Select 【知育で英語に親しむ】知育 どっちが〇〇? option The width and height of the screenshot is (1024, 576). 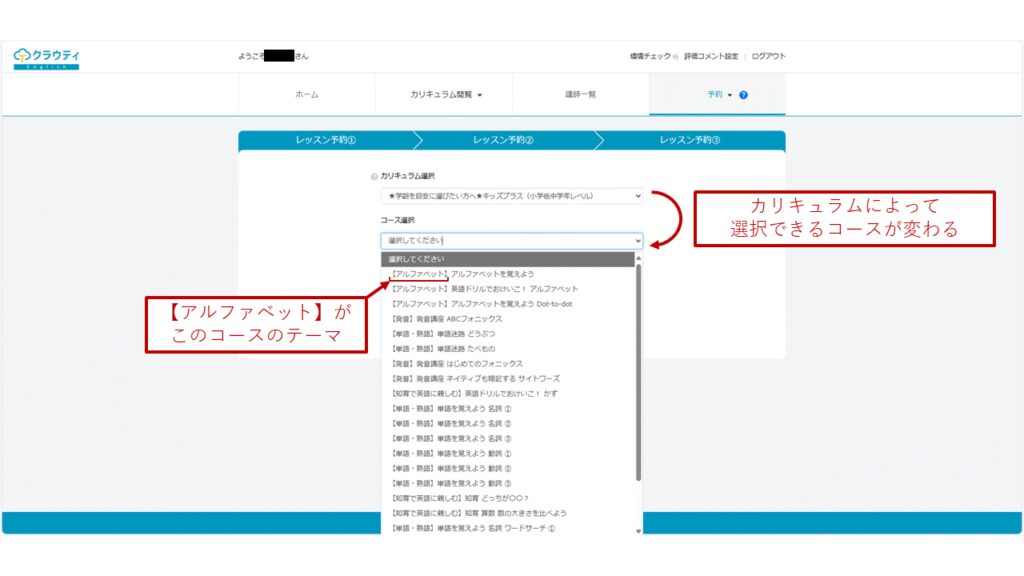pos(460,498)
